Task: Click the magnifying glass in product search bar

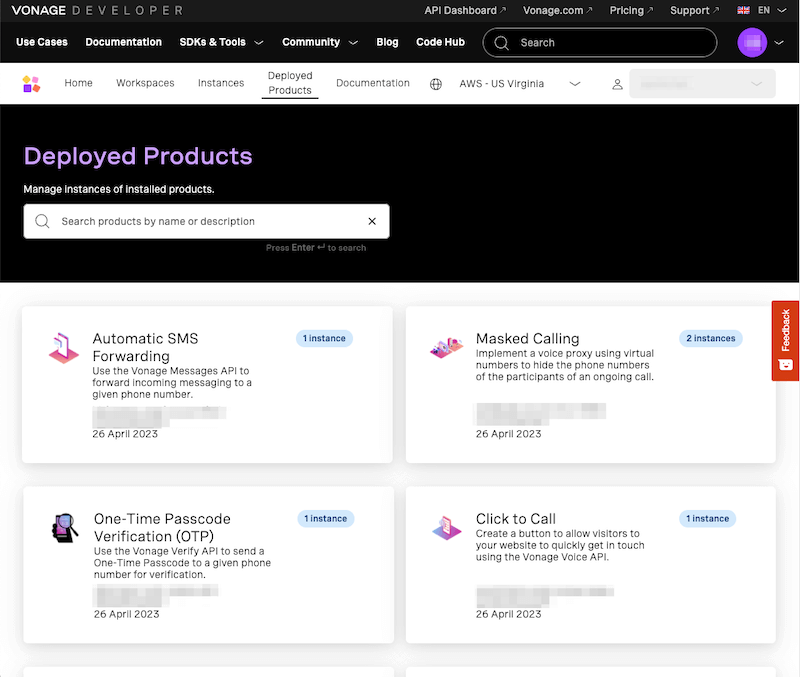Action: pyautogui.click(x=42, y=221)
